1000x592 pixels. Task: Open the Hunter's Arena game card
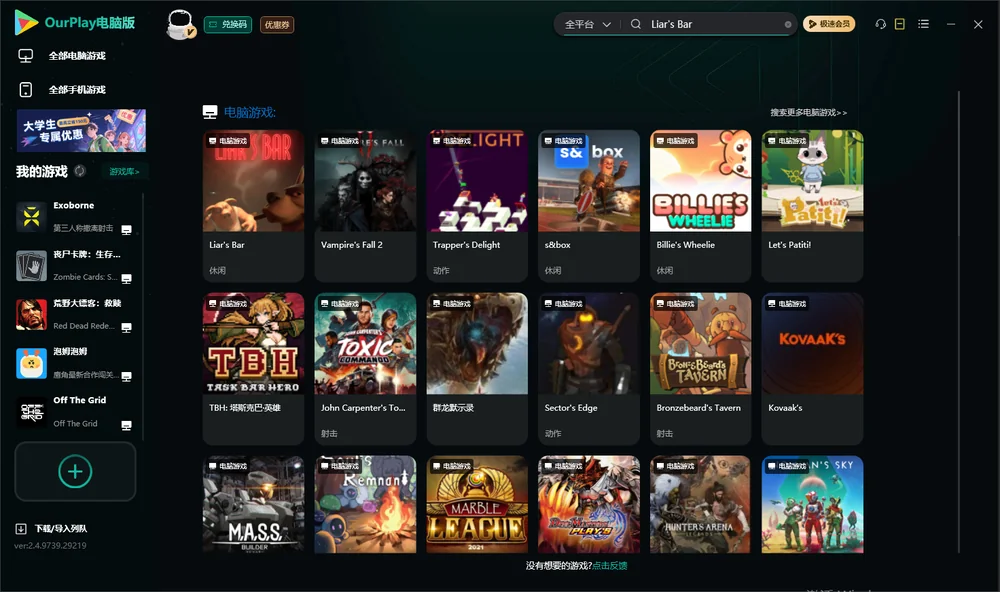pyautogui.click(x=700, y=504)
